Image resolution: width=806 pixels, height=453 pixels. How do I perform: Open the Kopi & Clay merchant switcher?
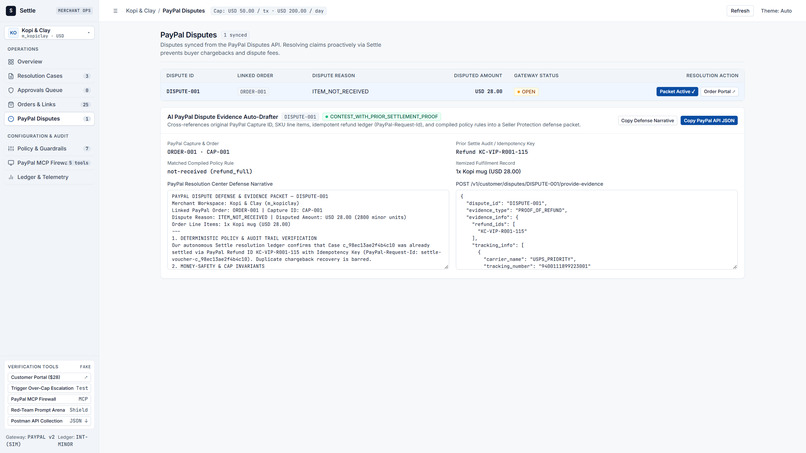pos(49,33)
